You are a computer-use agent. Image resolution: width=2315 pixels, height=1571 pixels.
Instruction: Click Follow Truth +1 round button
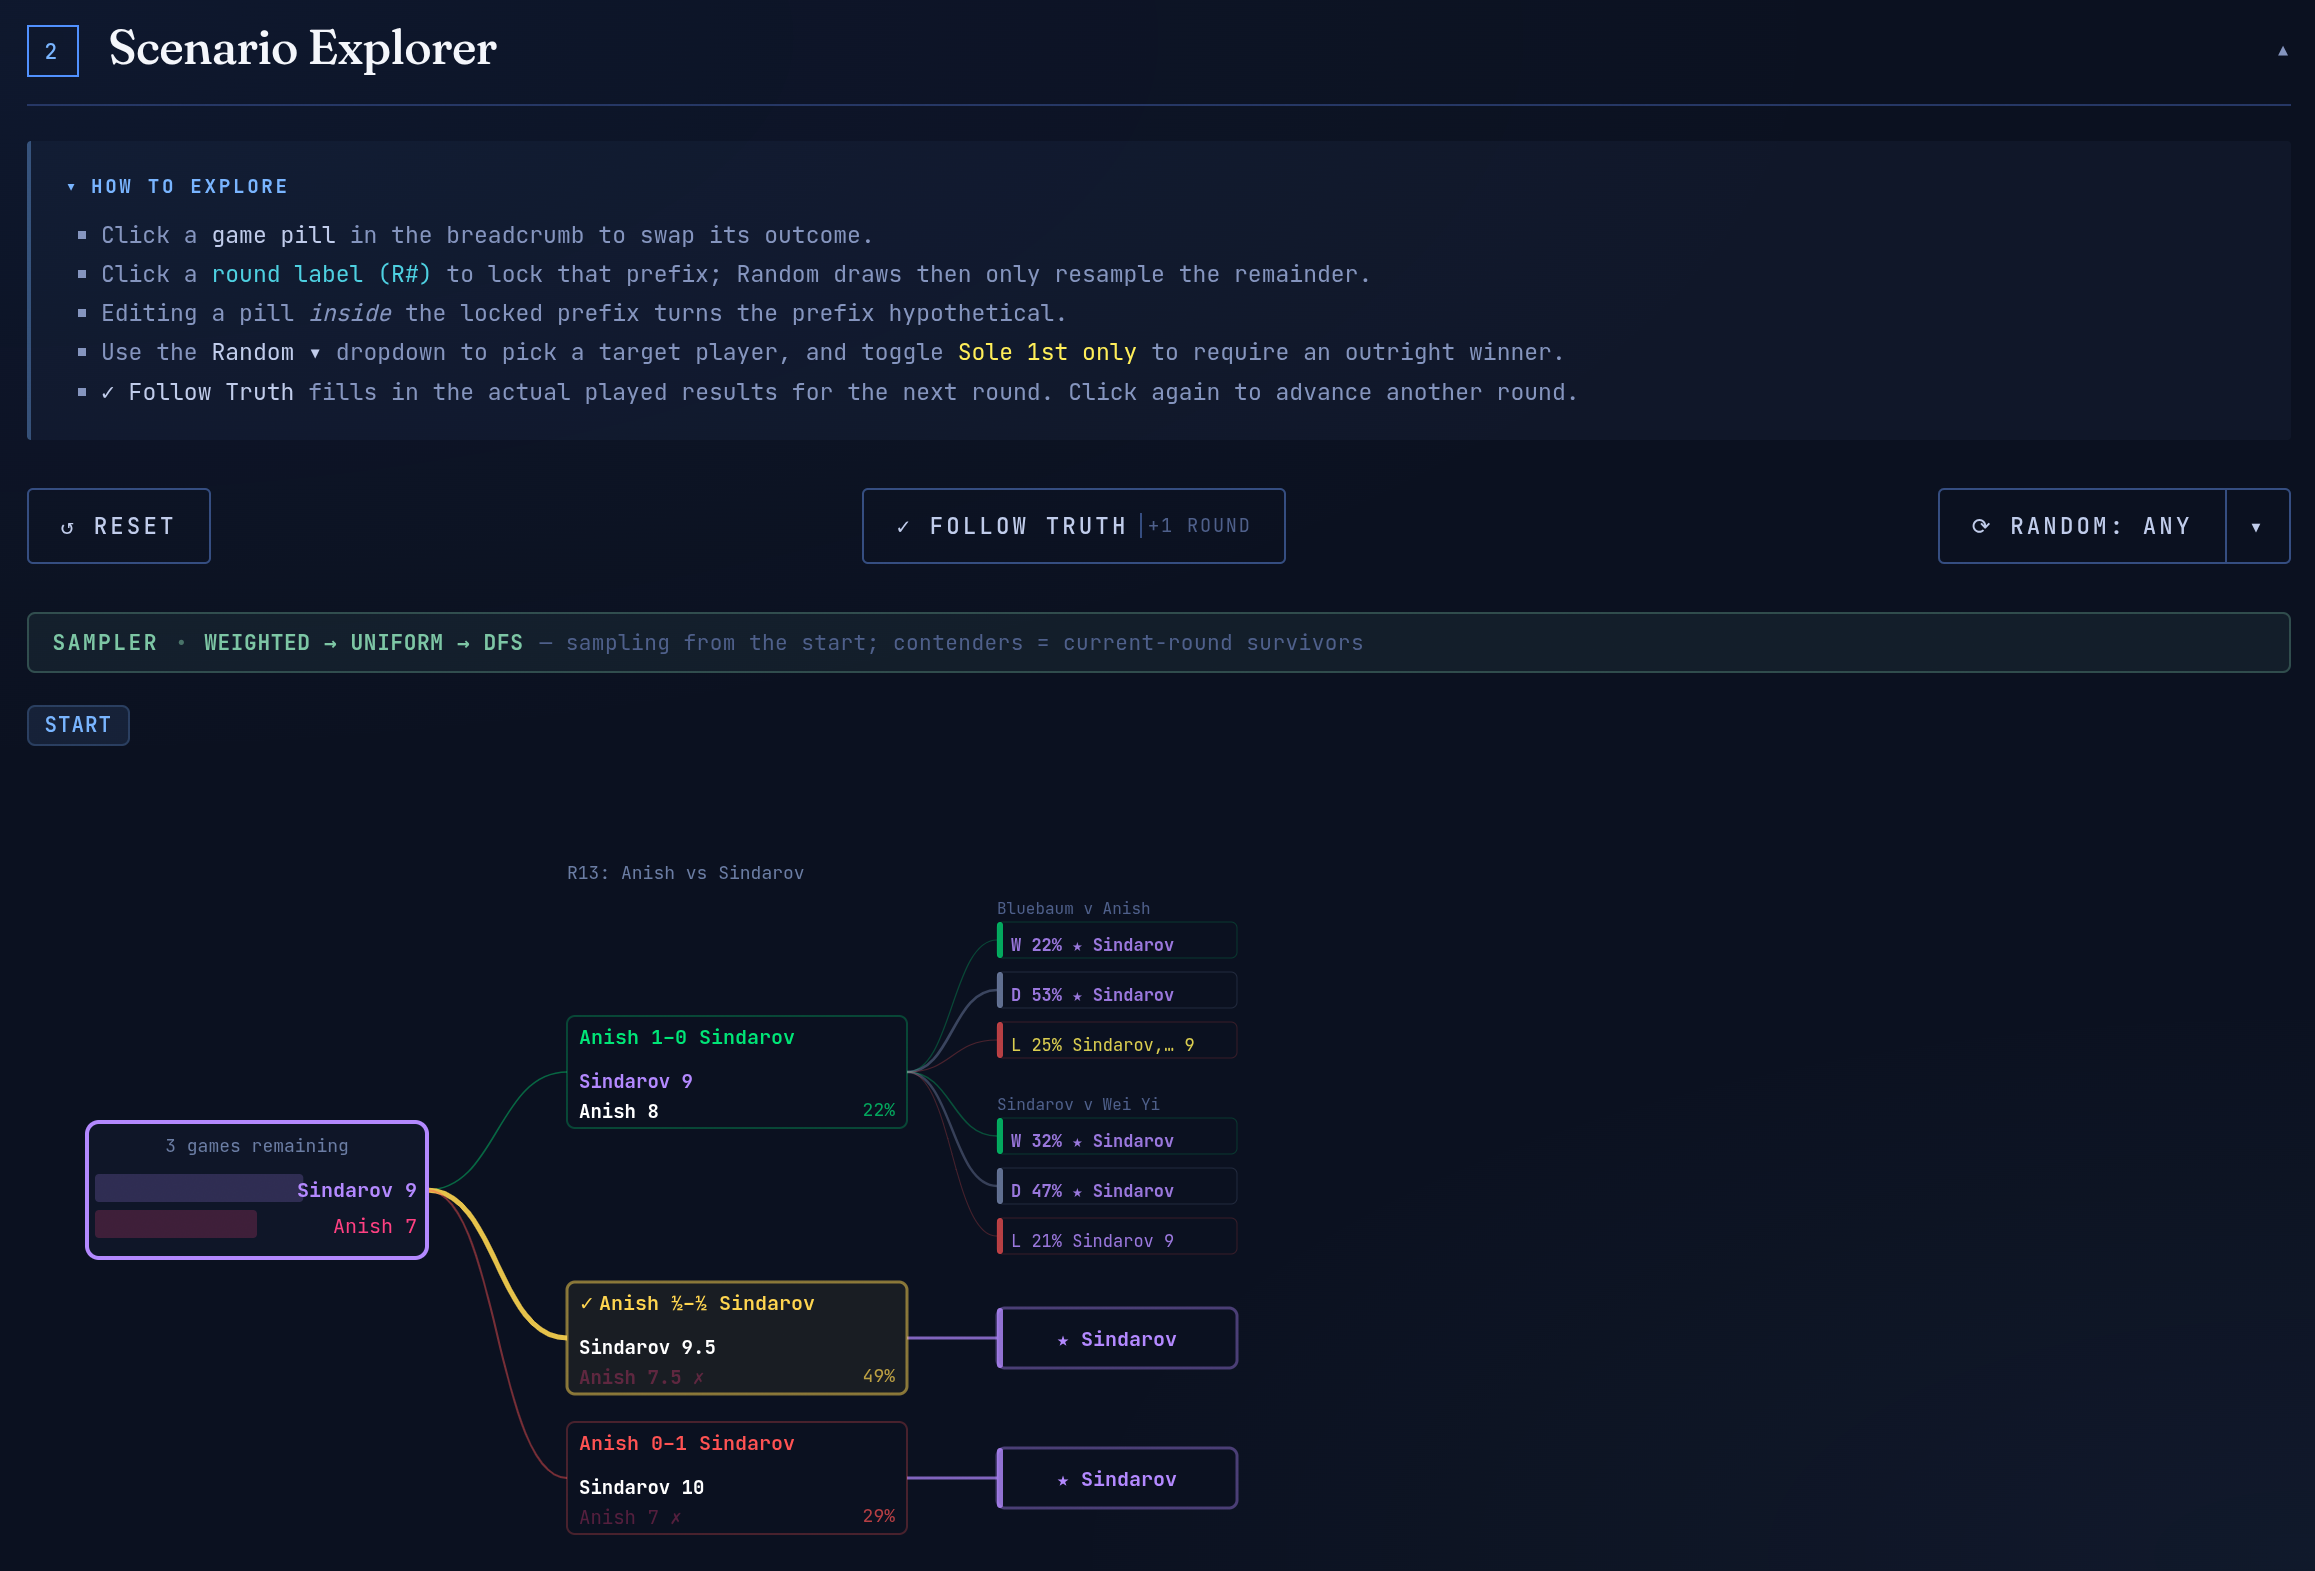(1073, 526)
